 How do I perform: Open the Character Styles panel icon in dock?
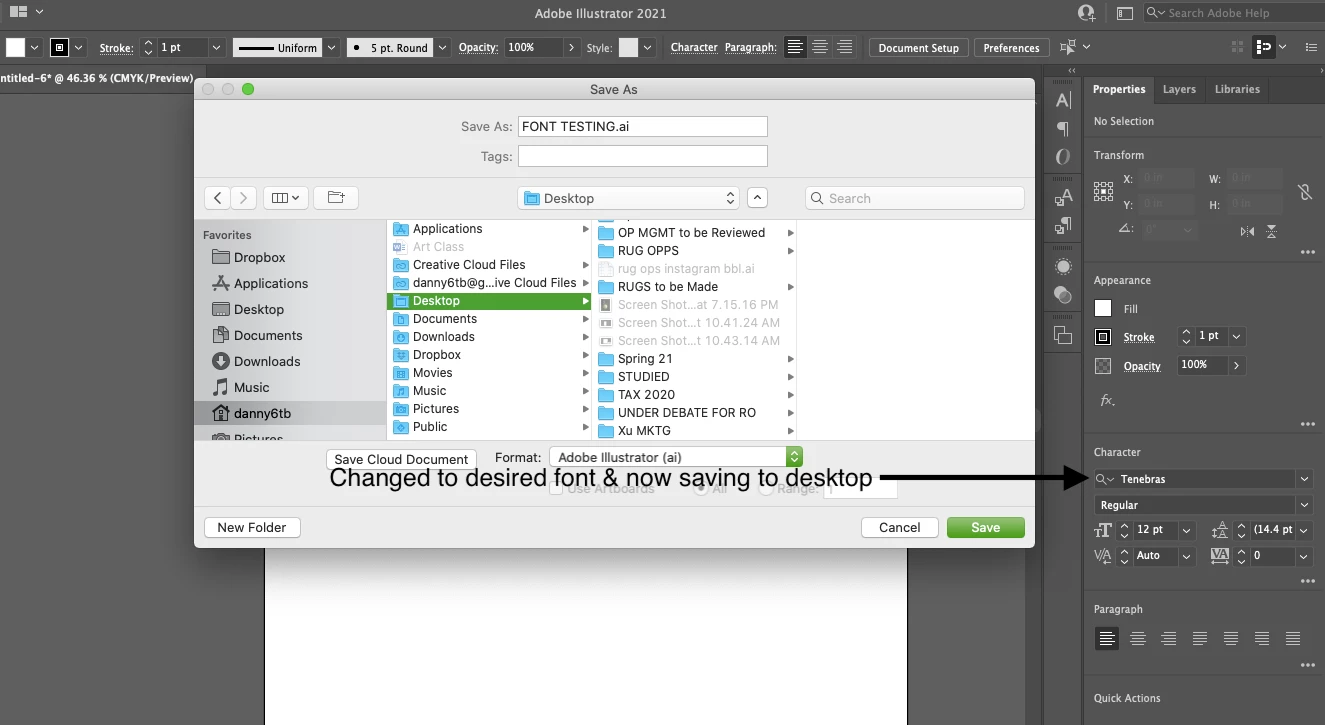pyautogui.click(x=1063, y=197)
